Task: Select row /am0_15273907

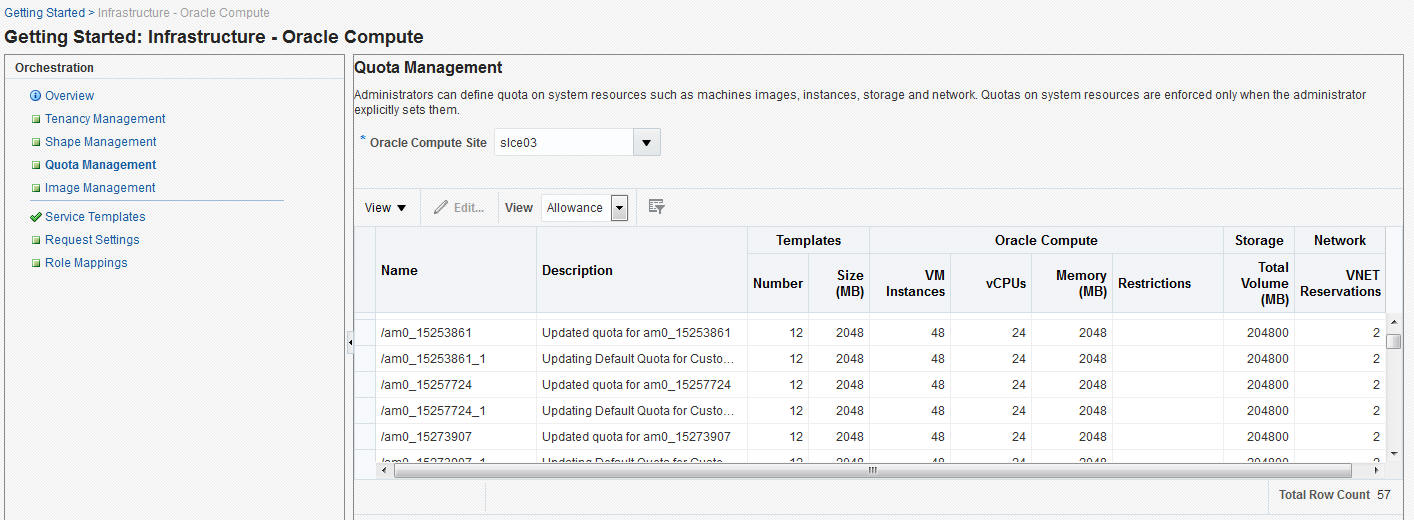Action: (x=870, y=437)
